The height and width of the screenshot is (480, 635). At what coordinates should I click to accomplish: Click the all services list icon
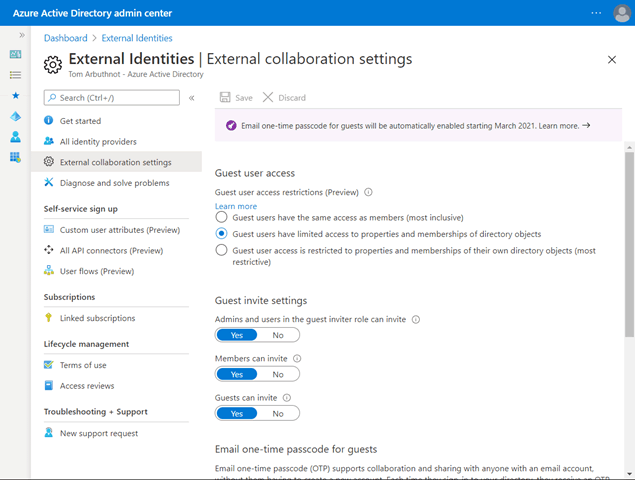click(15, 74)
